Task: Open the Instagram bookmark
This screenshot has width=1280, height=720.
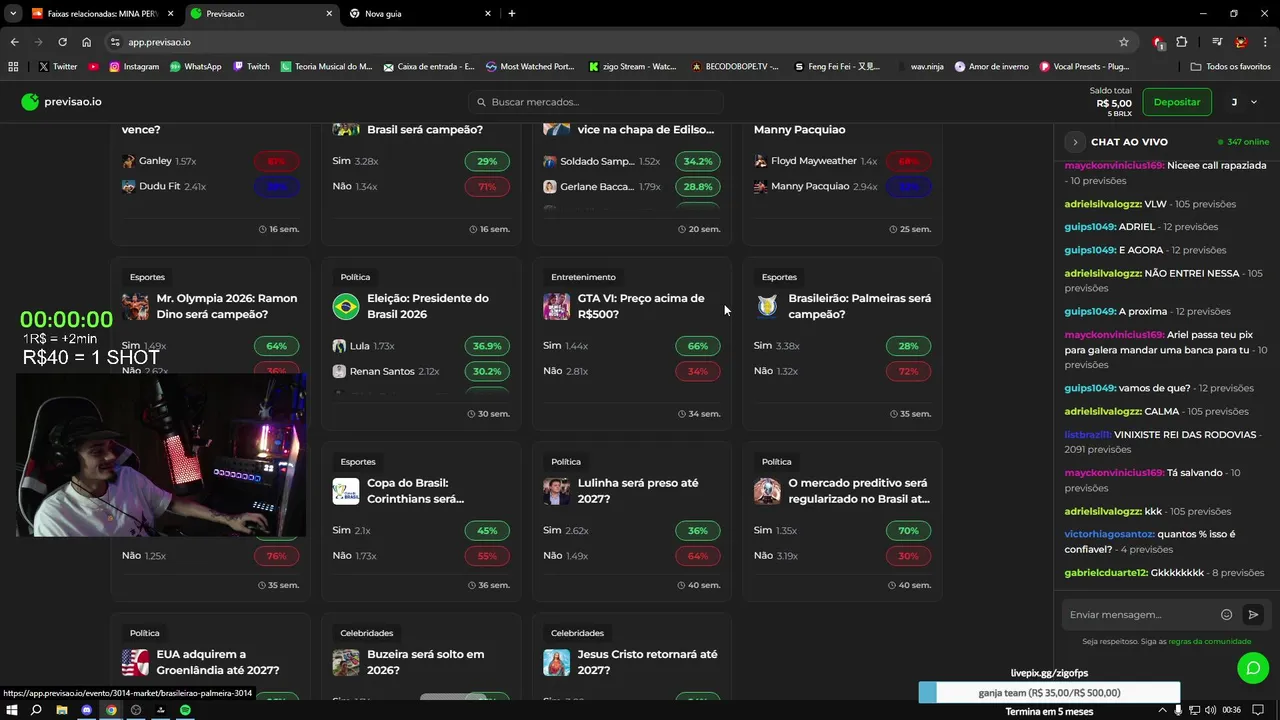Action: [x=134, y=67]
